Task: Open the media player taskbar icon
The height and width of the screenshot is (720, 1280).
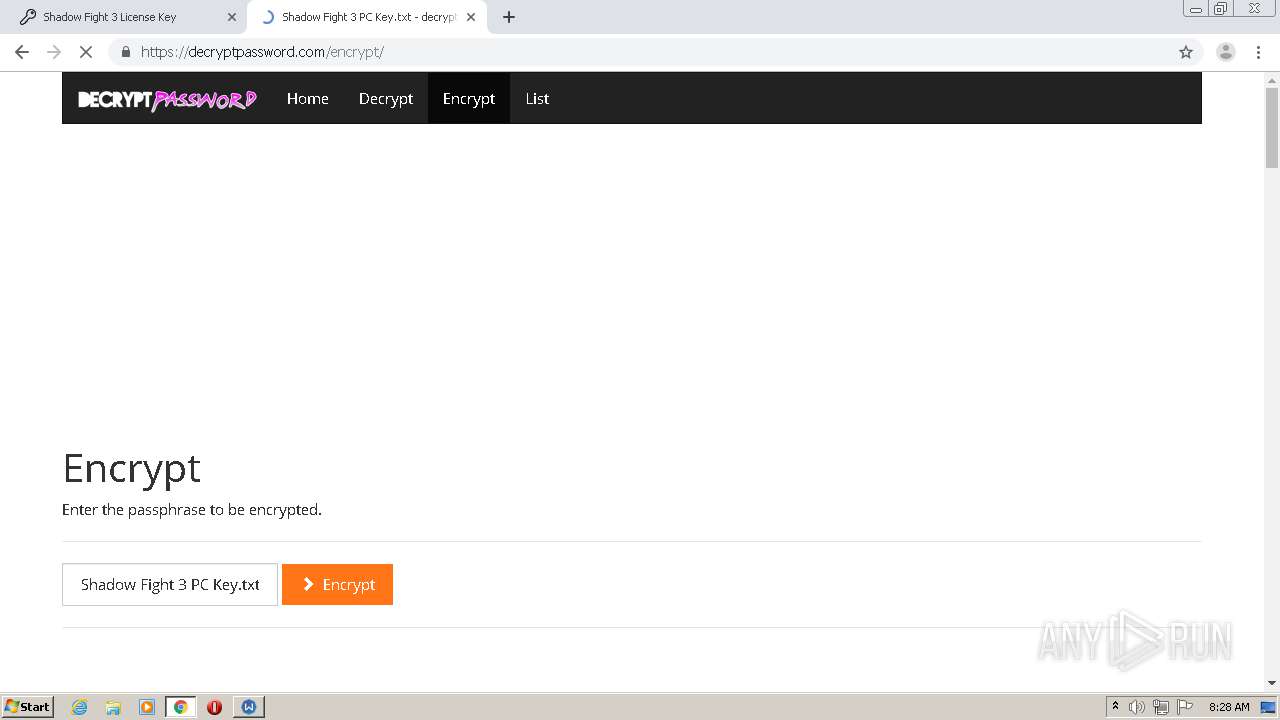Action: 147,707
